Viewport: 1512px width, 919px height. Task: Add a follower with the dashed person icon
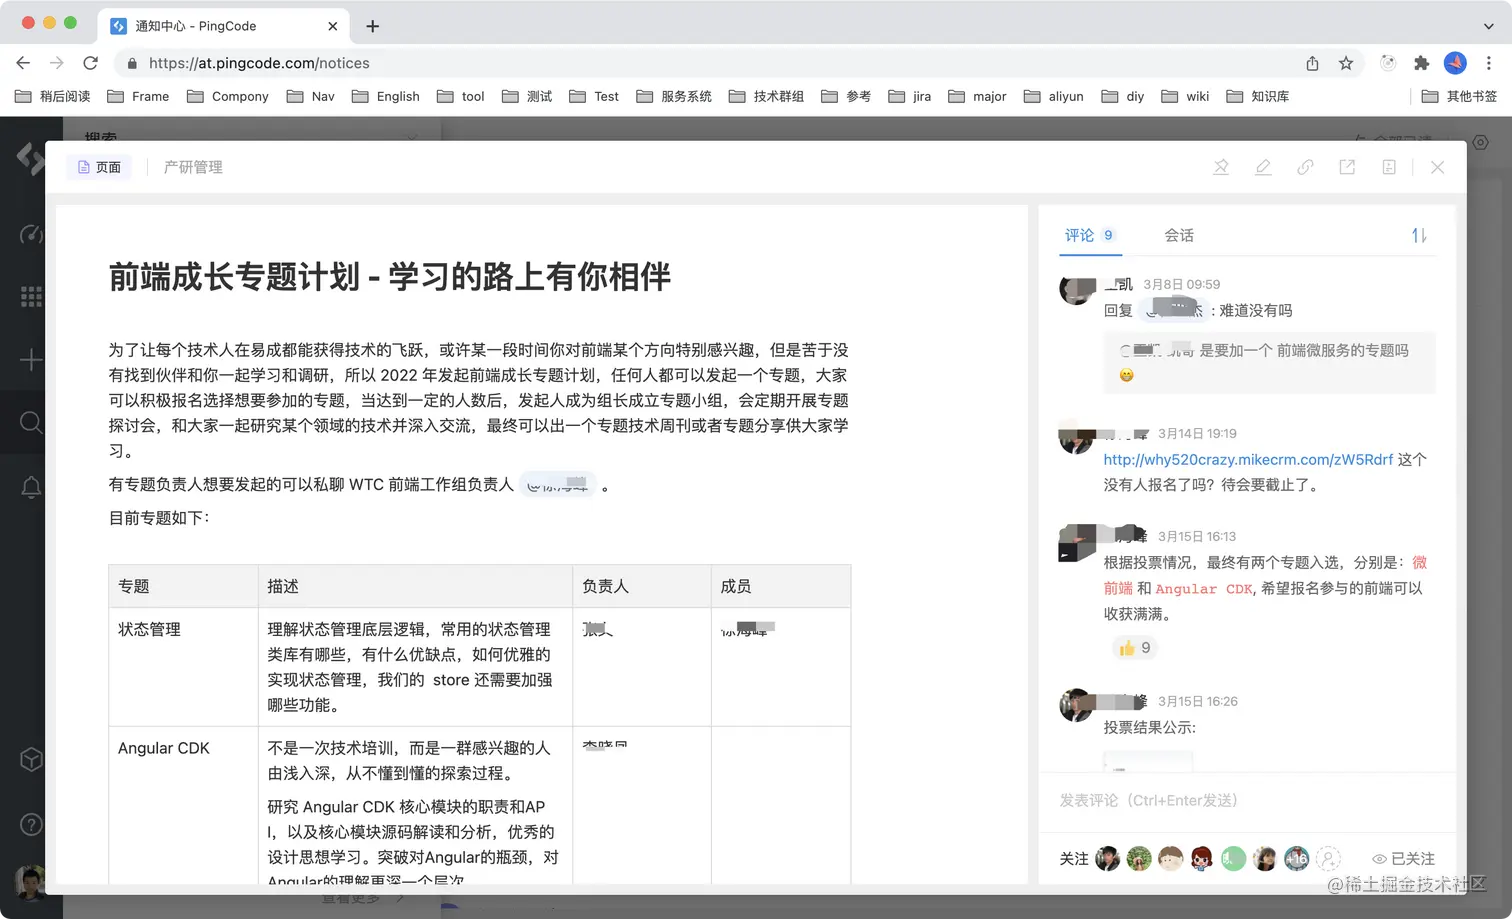(1328, 858)
